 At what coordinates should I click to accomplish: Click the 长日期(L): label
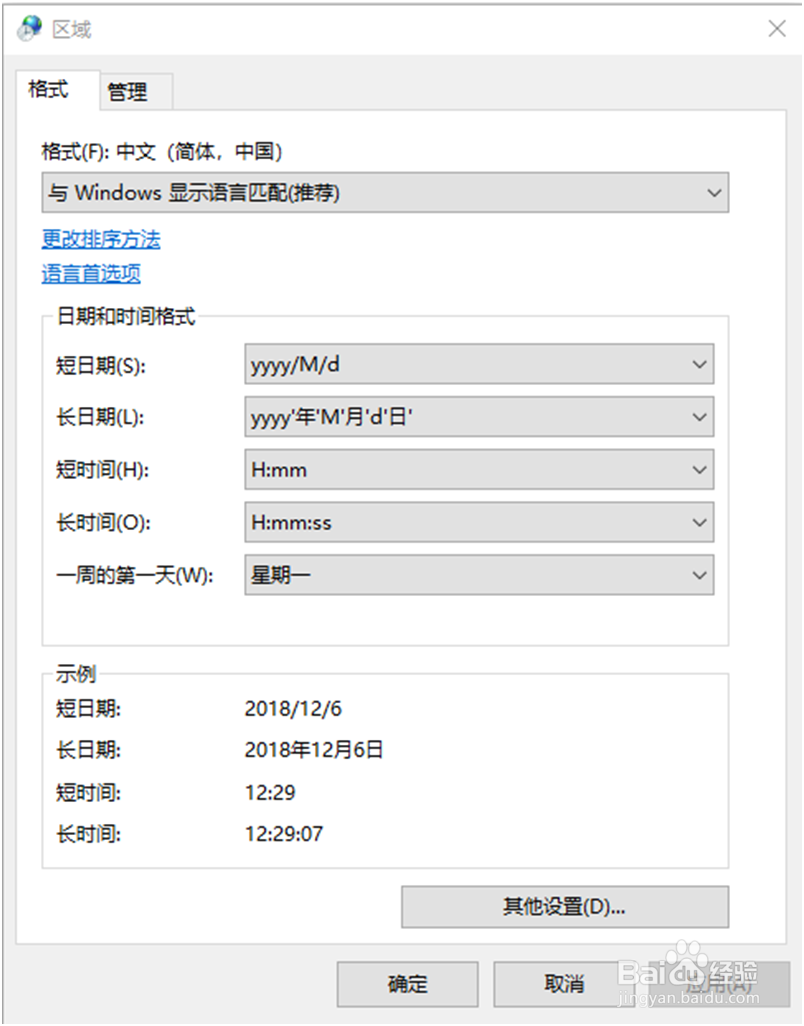click(100, 417)
